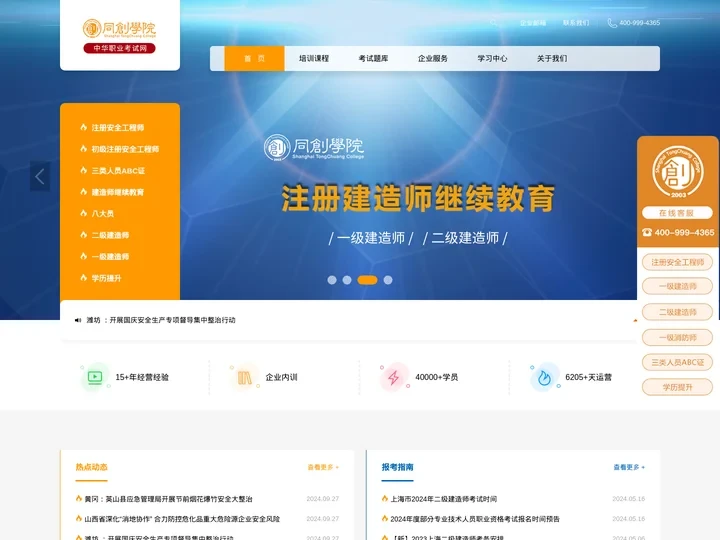The height and width of the screenshot is (540, 720).
Task: Click the pink lightning icon for 40000+学员
Action: 394,377
